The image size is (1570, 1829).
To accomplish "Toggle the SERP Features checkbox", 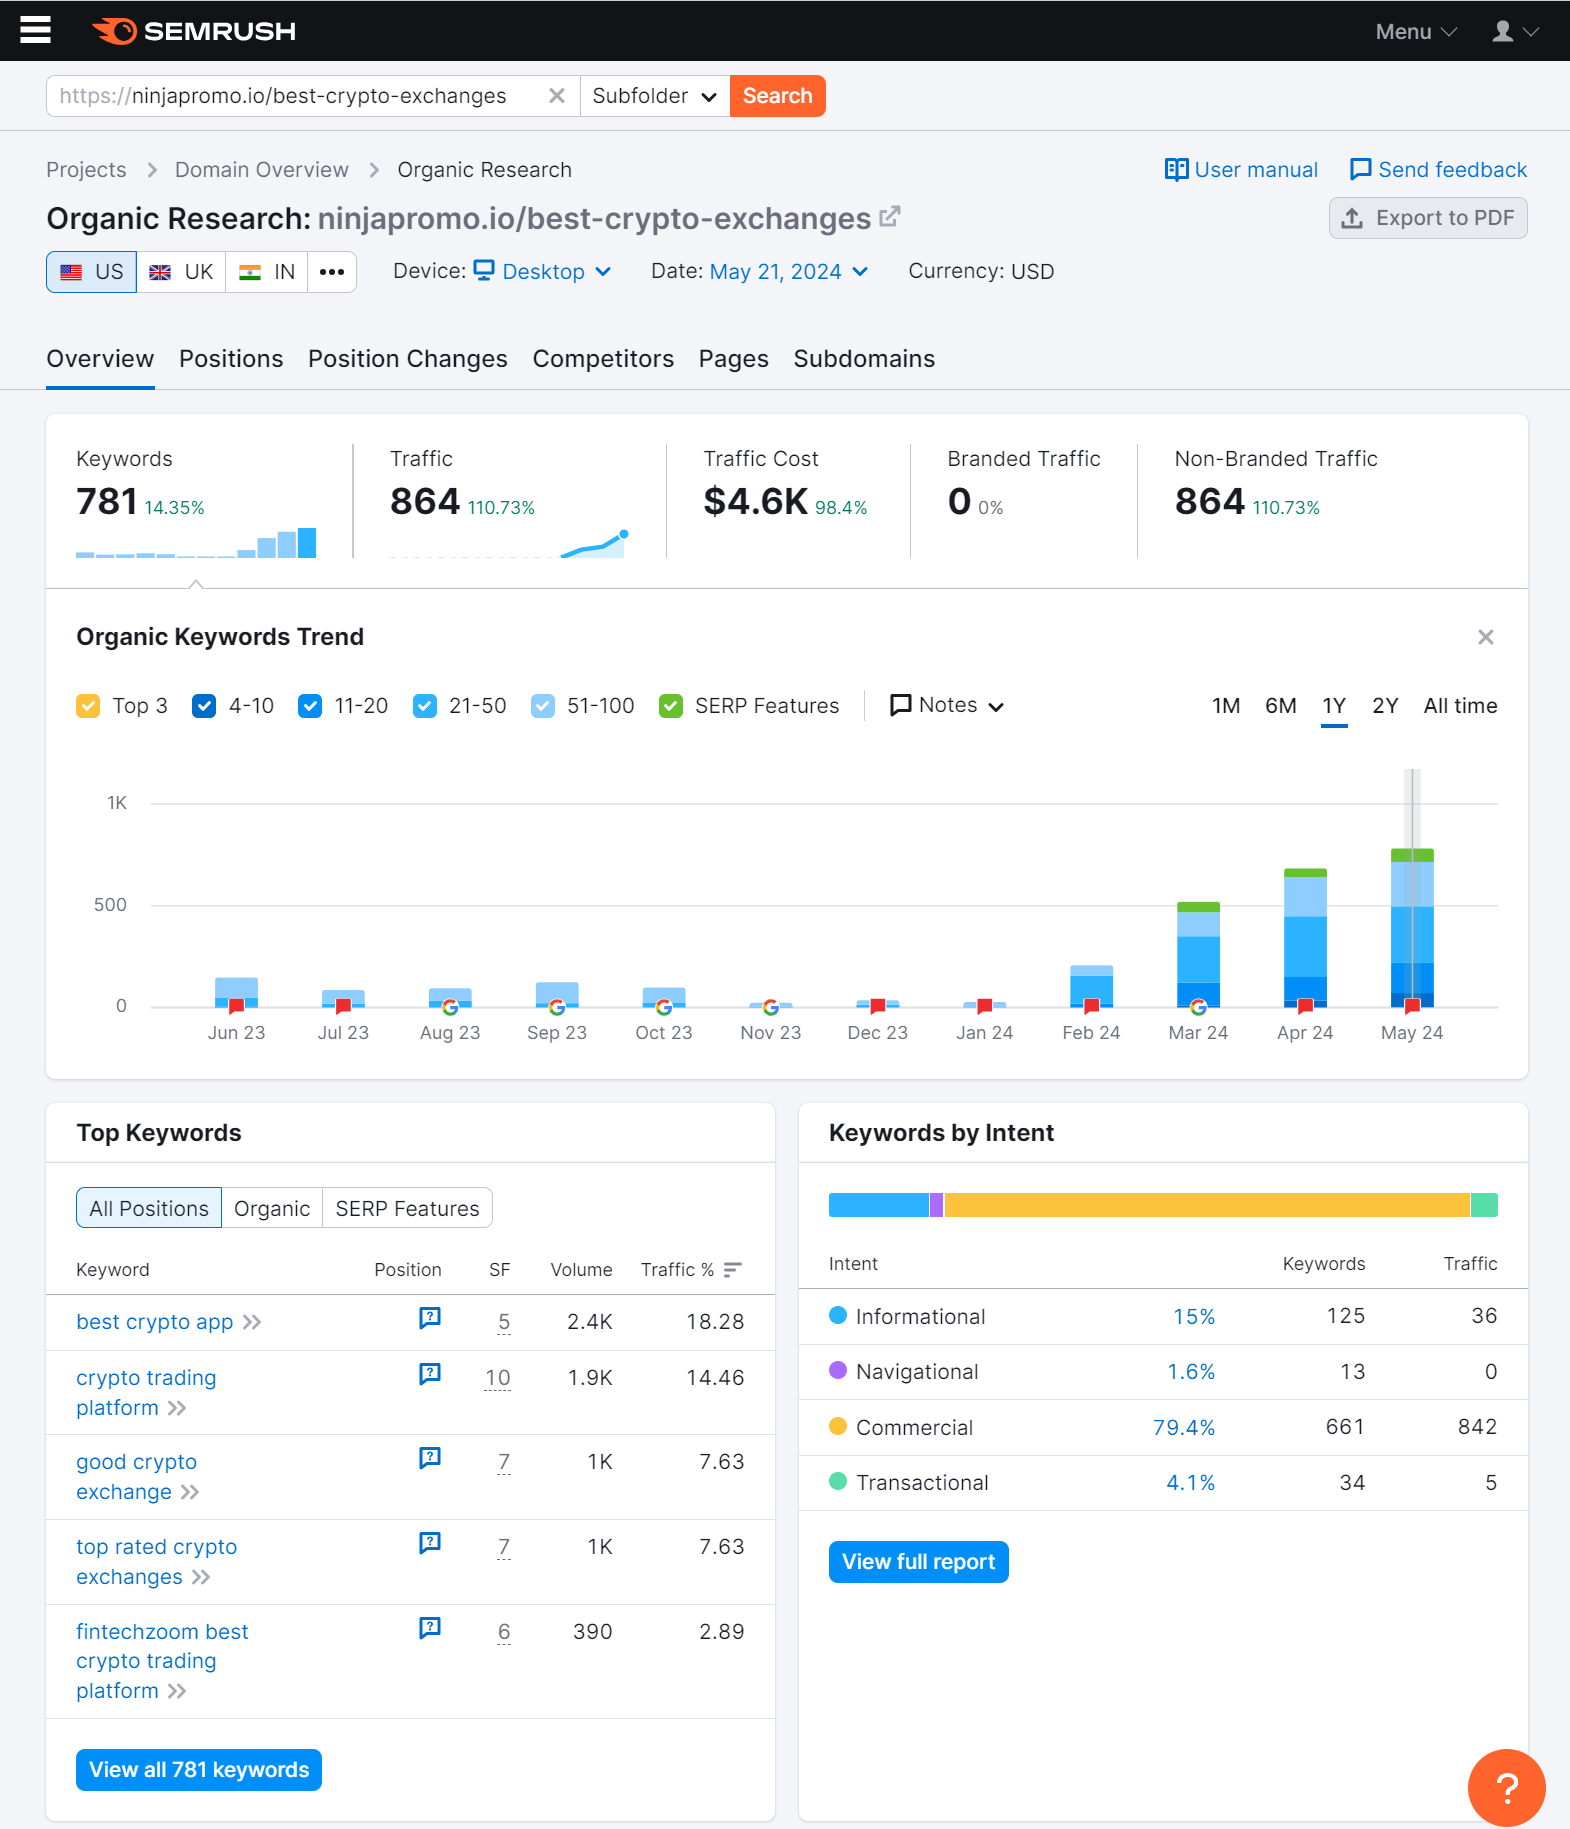I will coord(671,706).
